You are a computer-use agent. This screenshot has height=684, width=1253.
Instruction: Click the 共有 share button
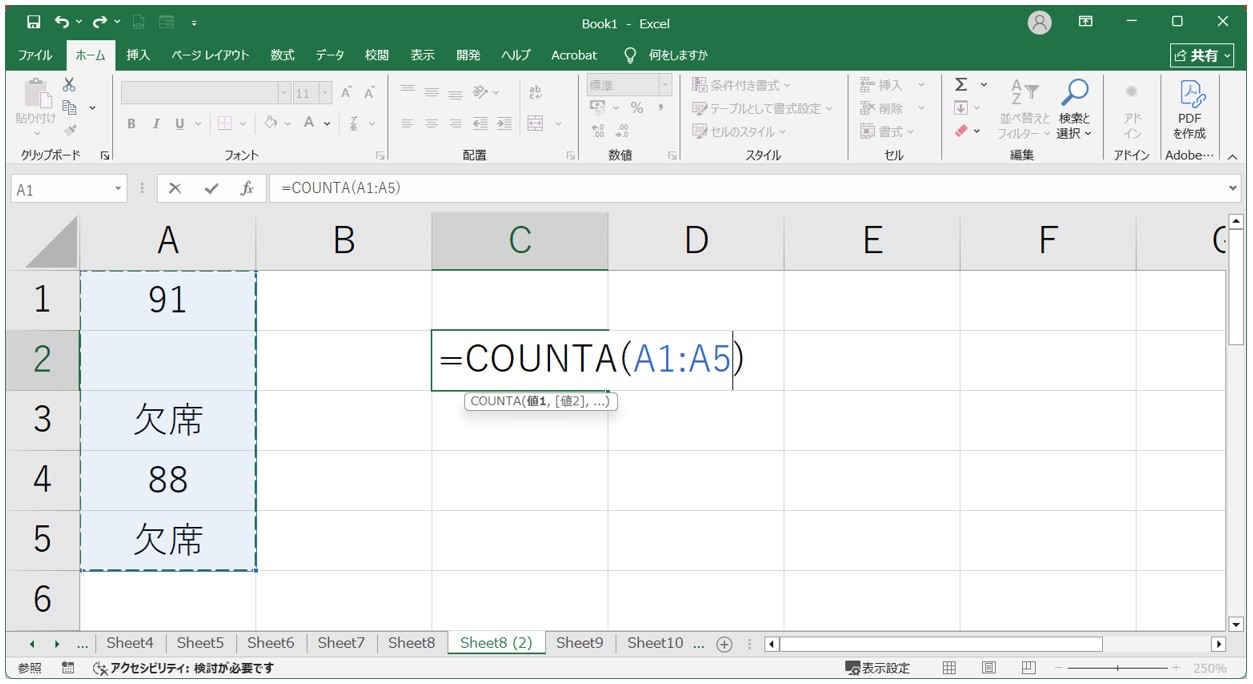(1202, 55)
